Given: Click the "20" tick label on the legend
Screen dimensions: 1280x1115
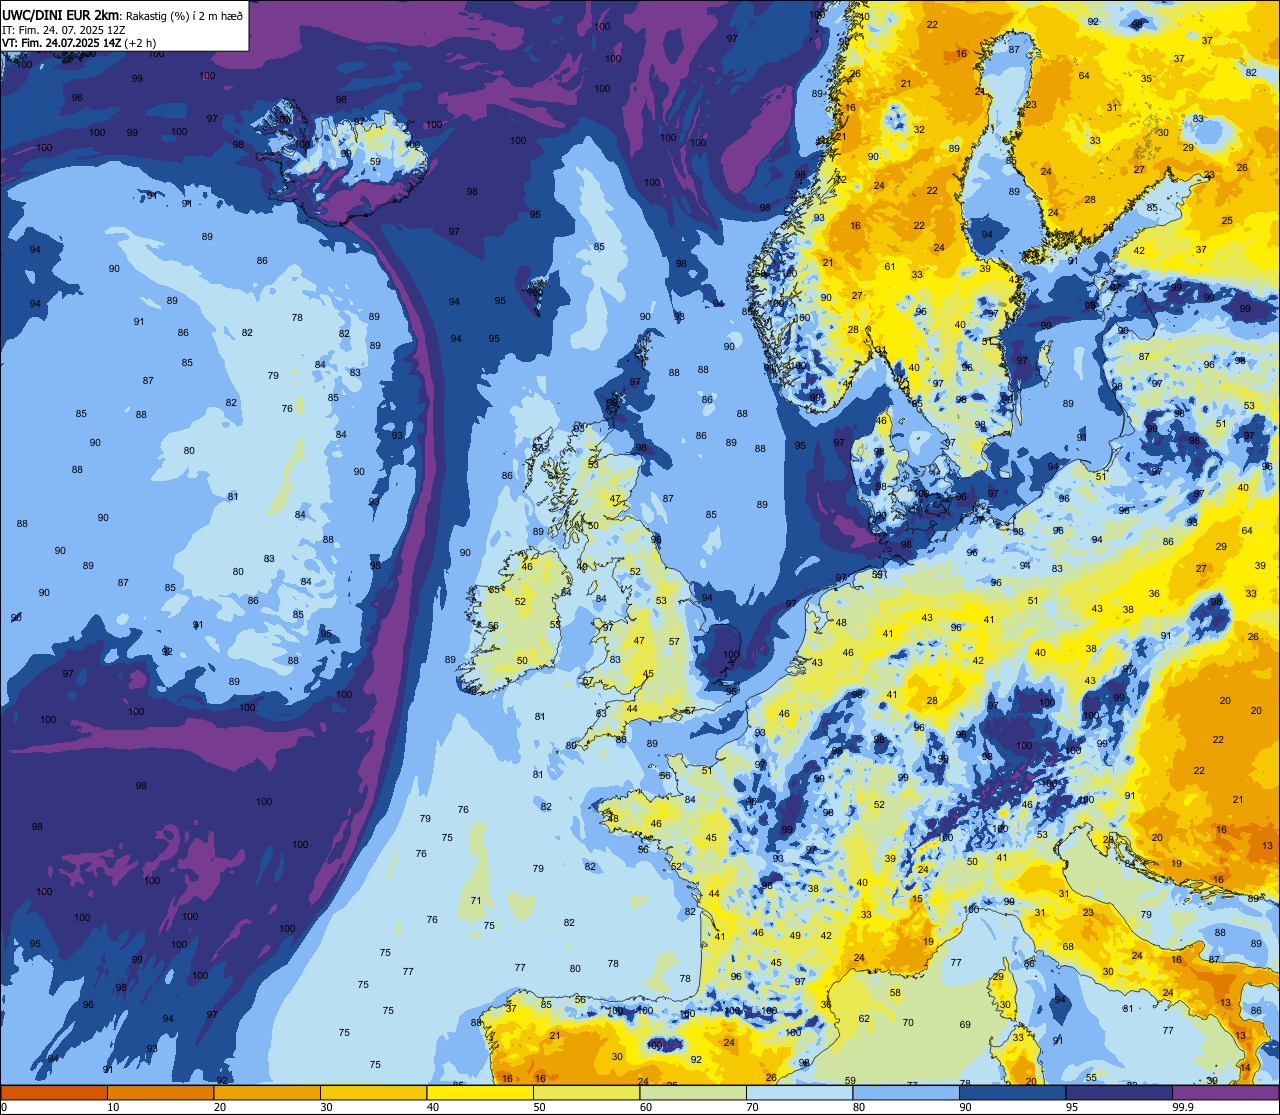Looking at the screenshot, I should (220, 1107).
